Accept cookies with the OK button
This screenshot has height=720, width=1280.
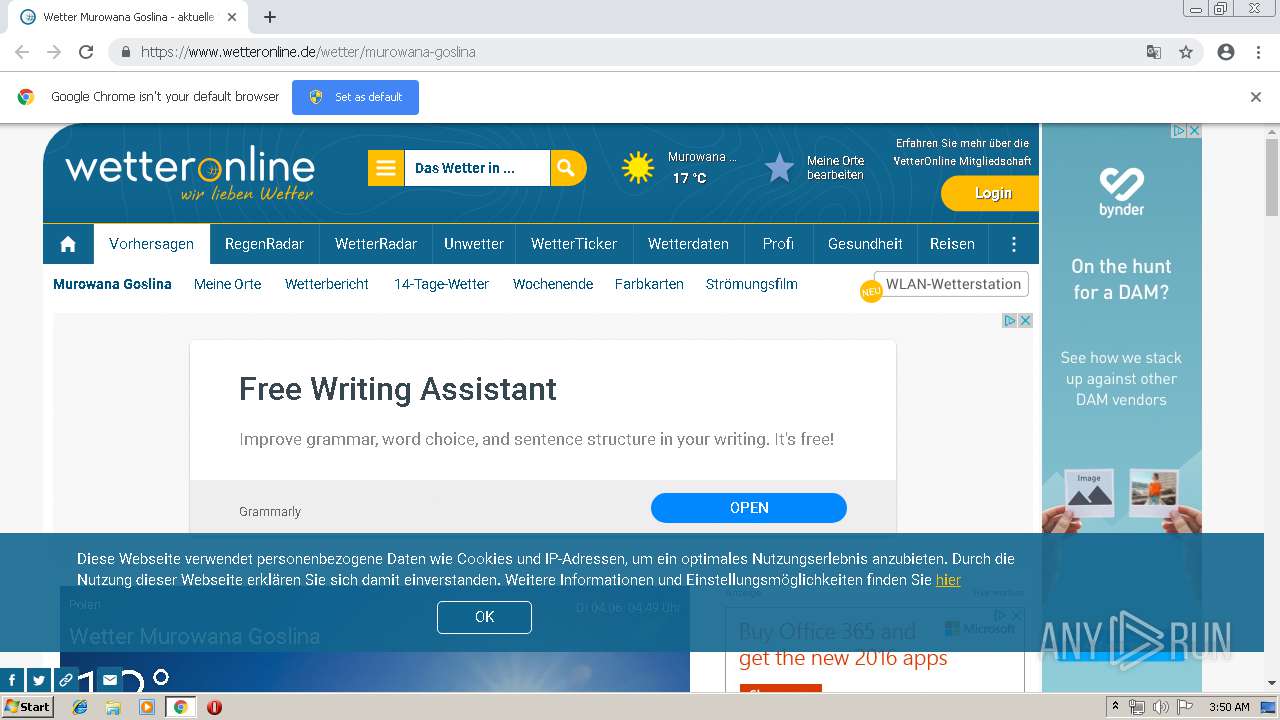[x=484, y=617]
